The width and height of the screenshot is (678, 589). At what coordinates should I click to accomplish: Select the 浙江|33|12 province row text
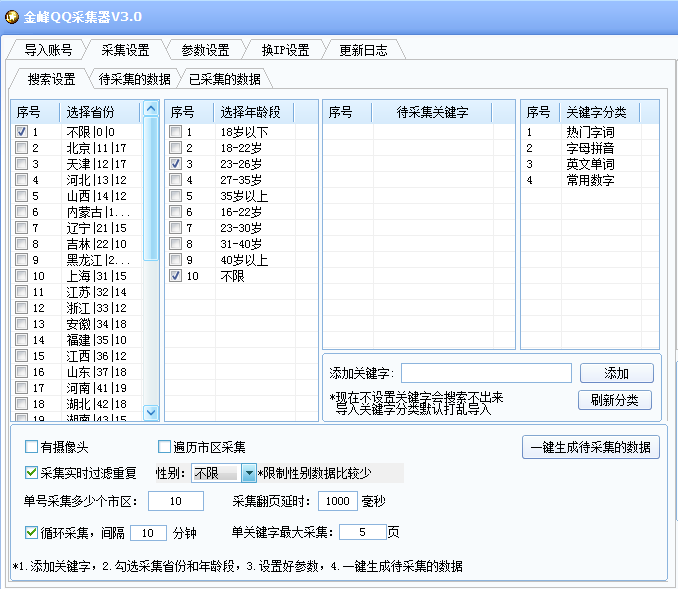96,308
